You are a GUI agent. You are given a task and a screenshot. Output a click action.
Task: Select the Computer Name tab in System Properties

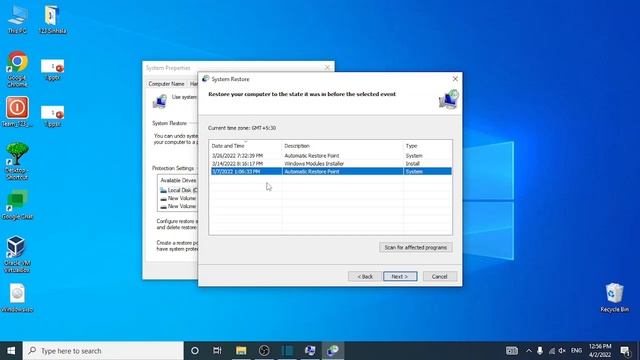coord(166,84)
